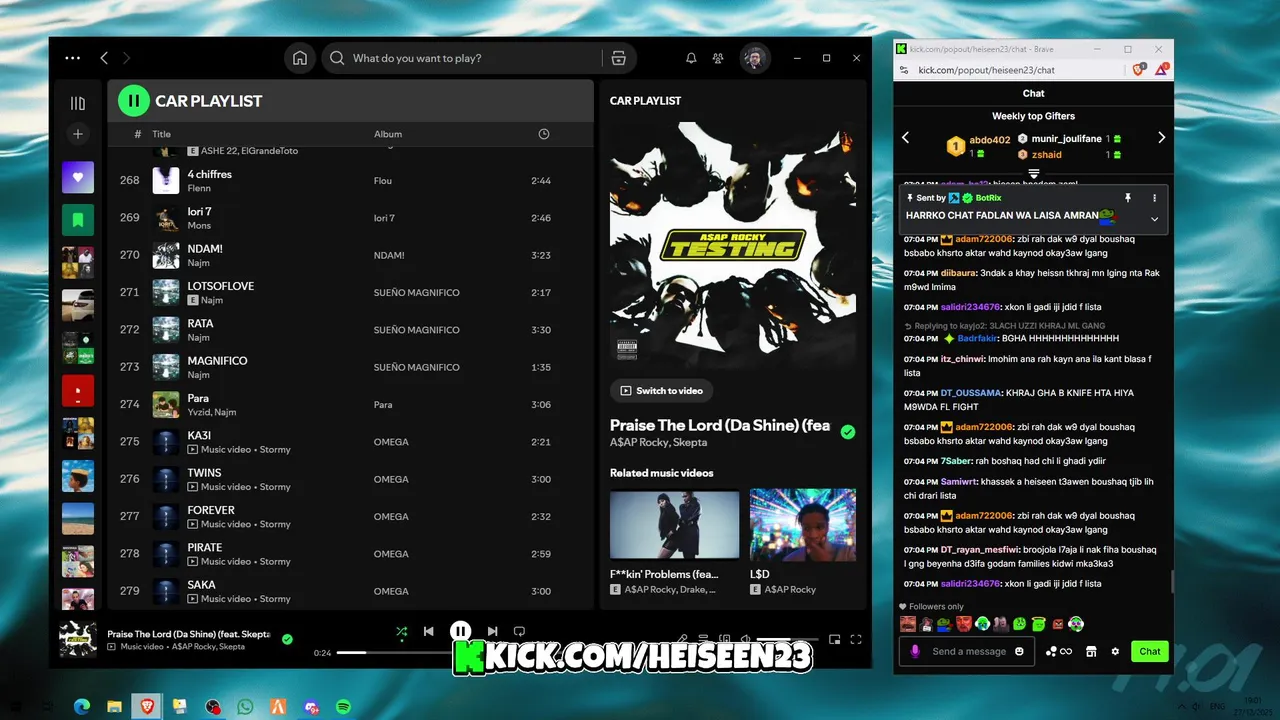Sort tracks by Title column
Screen dimensions: 1280x720
[x=161, y=134]
